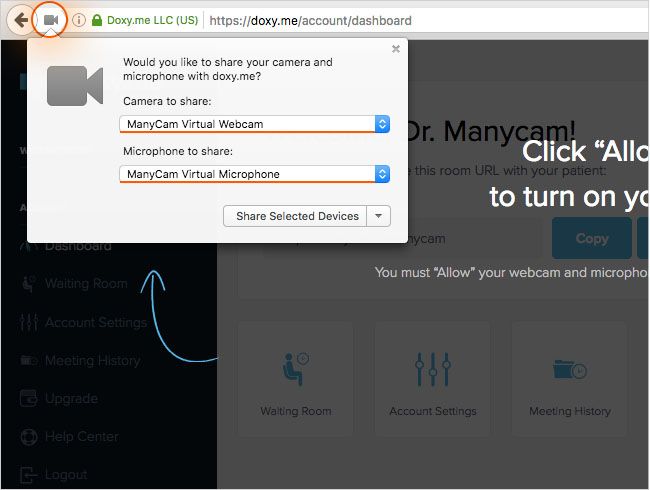Click Logout in the sidebar

coord(66,474)
